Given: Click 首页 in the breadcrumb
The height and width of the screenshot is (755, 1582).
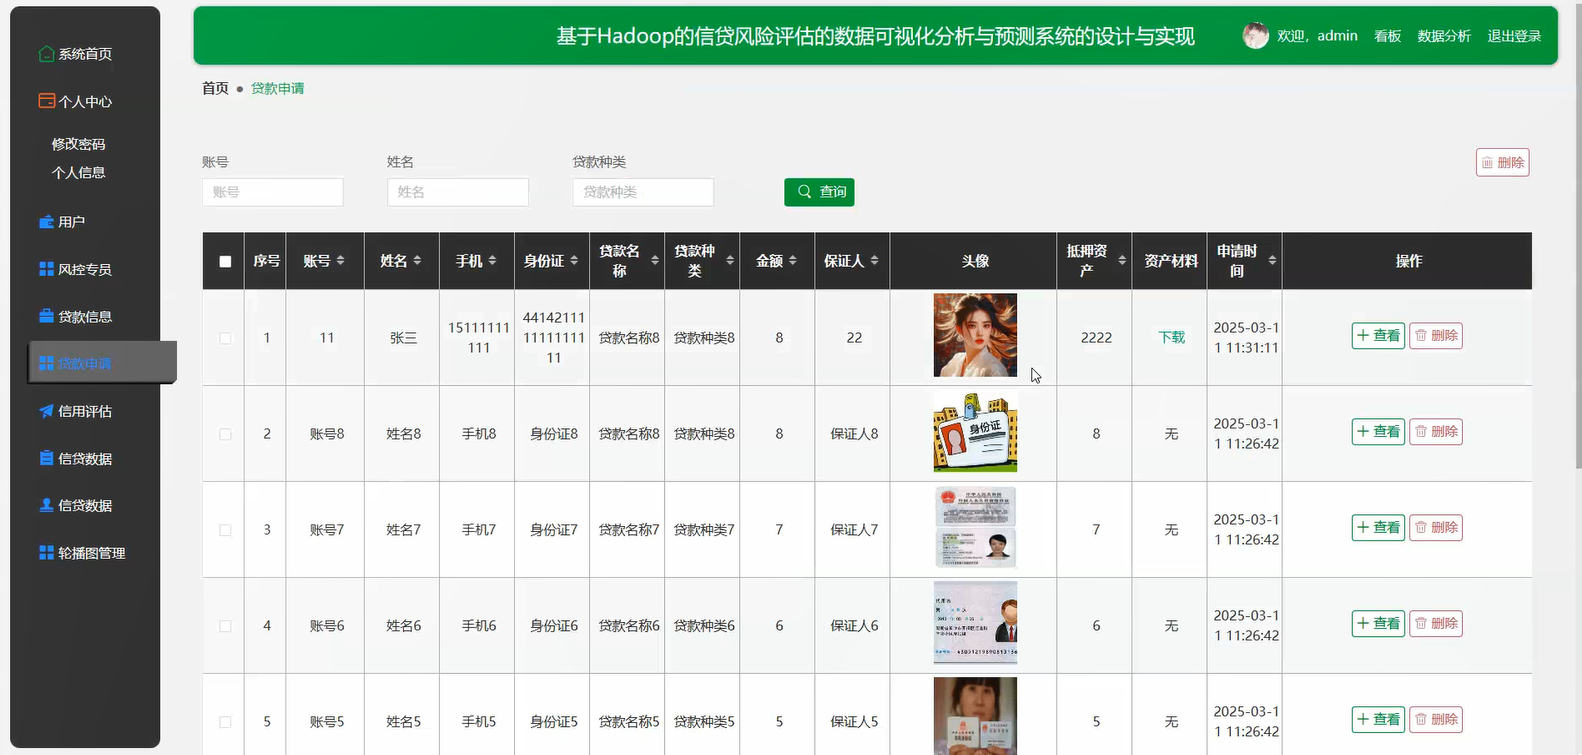Looking at the screenshot, I should click(215, 88).
